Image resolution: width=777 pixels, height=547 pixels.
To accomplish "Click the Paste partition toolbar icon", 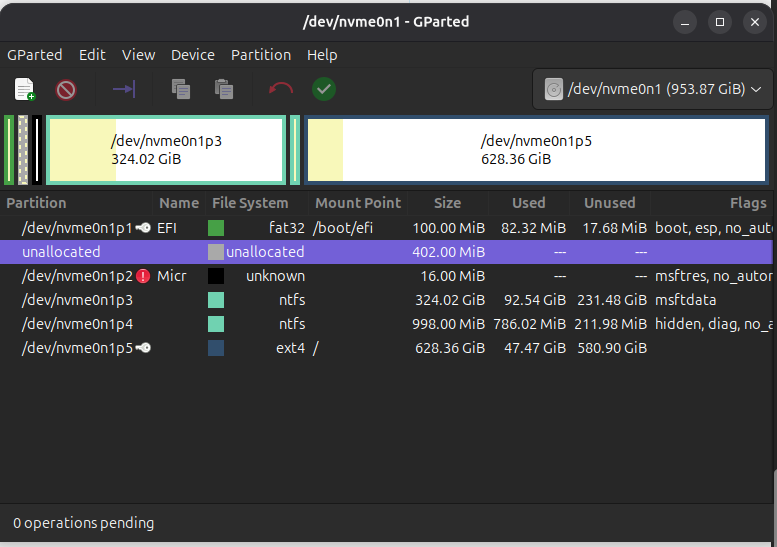I will pos(224,90).
